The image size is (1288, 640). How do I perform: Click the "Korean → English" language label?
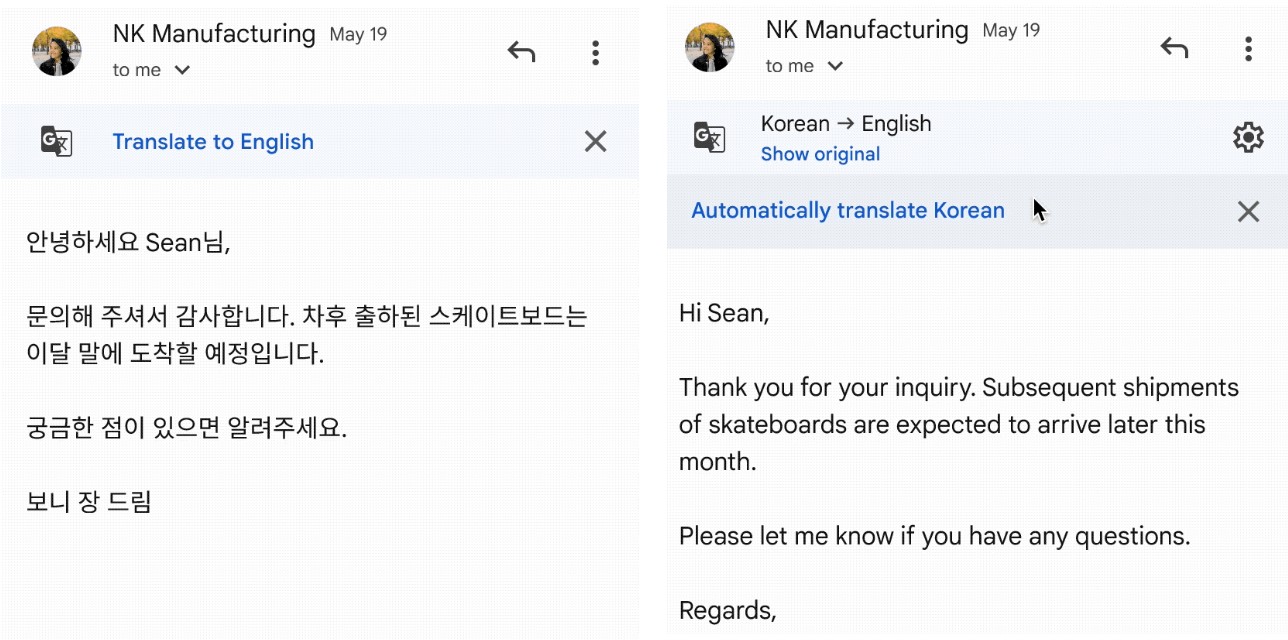846,124
